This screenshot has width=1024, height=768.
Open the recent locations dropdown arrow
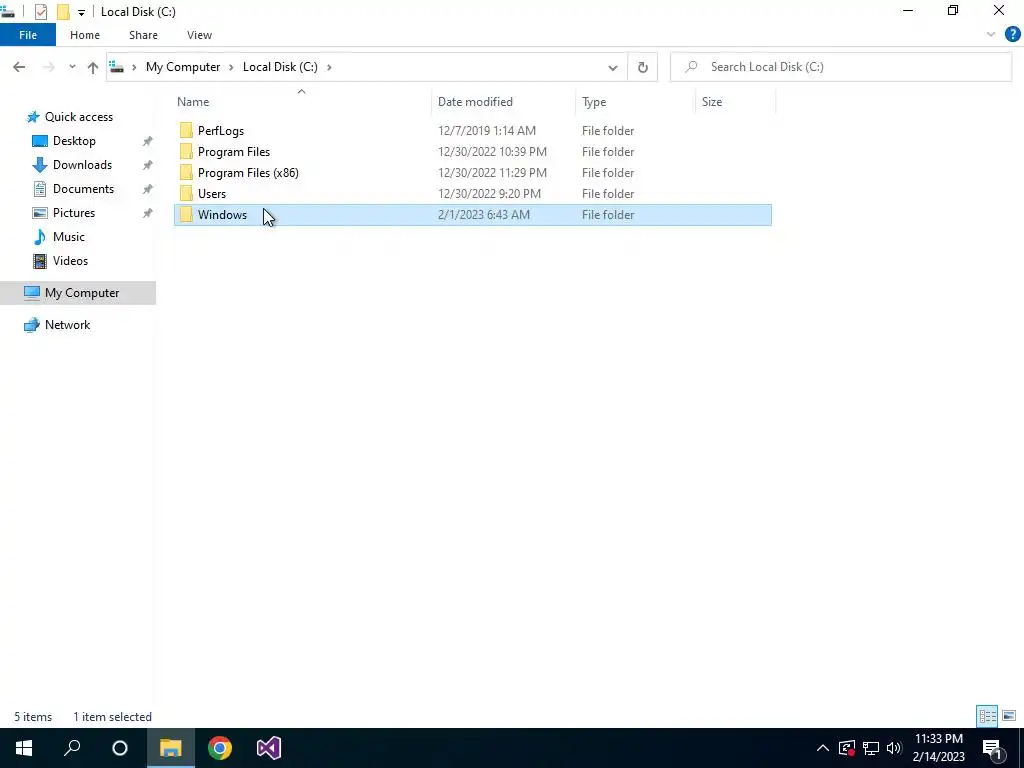tap(72, 67)
